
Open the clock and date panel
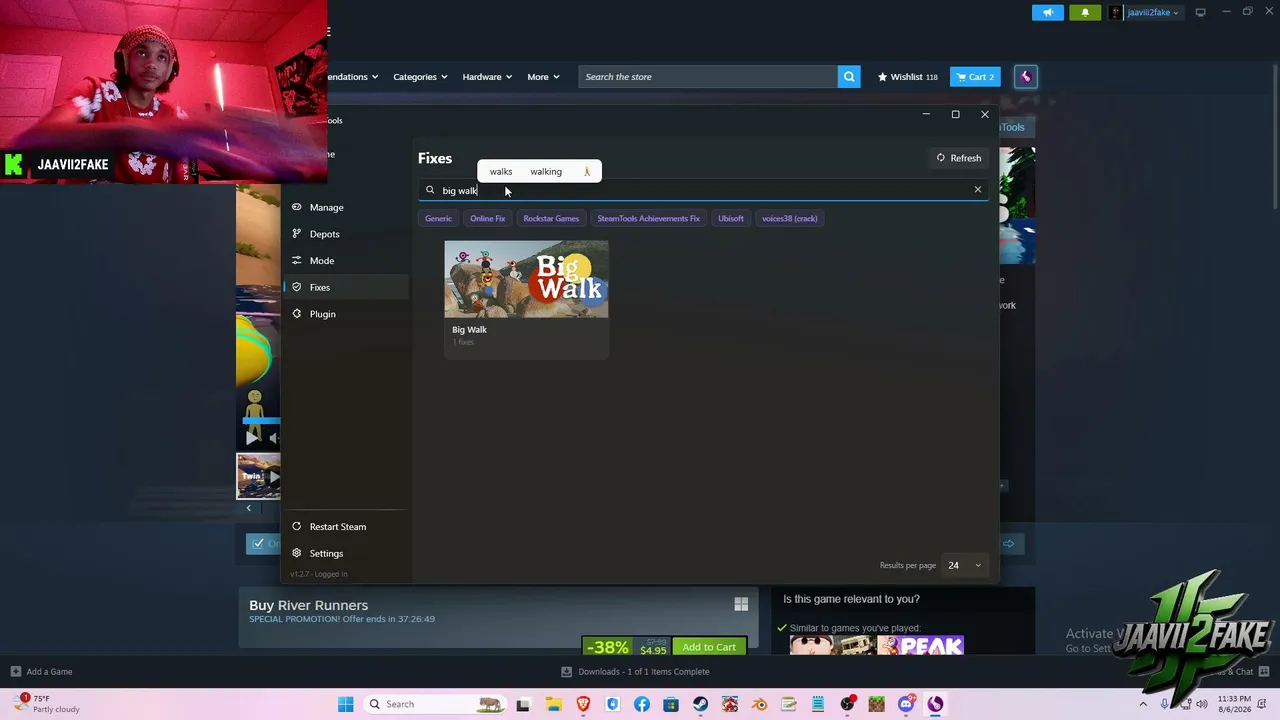coord(1236,704)
